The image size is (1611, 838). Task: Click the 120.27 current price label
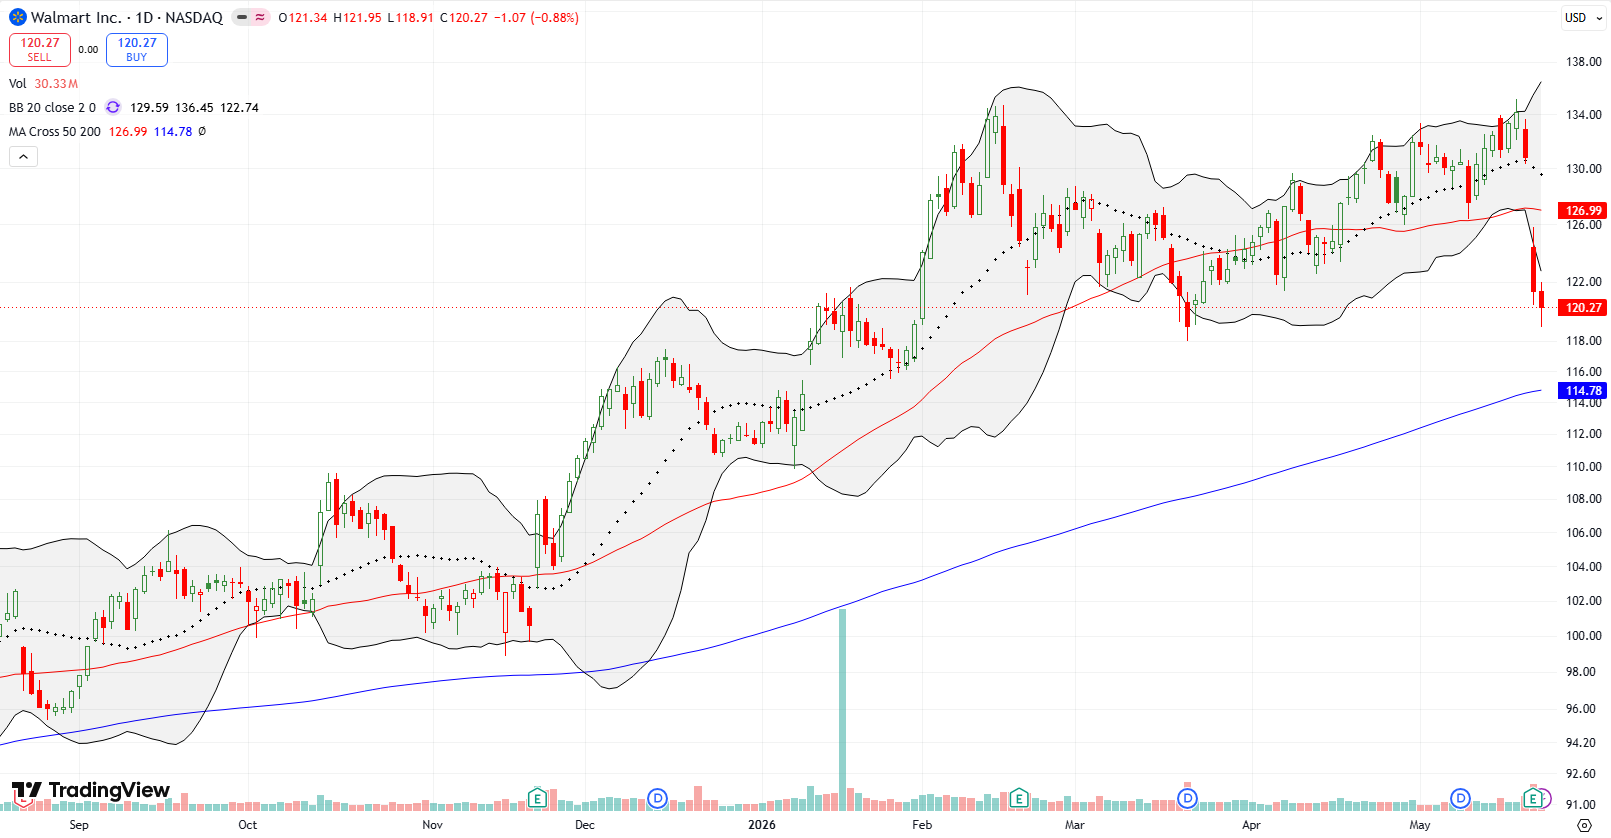point(1583,308)
